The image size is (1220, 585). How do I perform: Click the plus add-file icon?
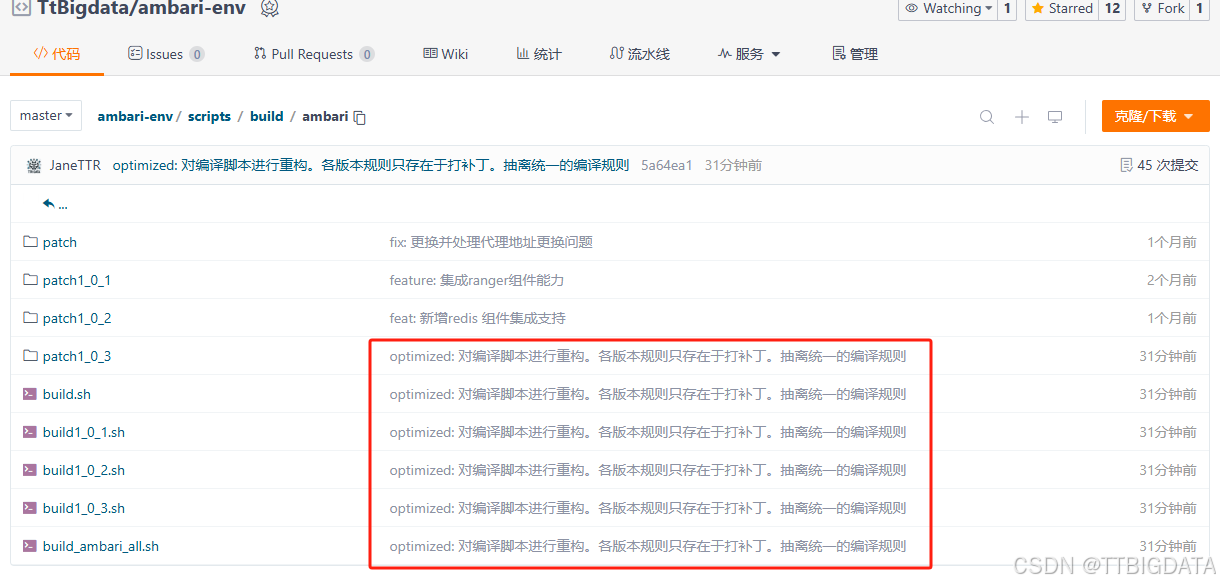tap(1021, 117)
